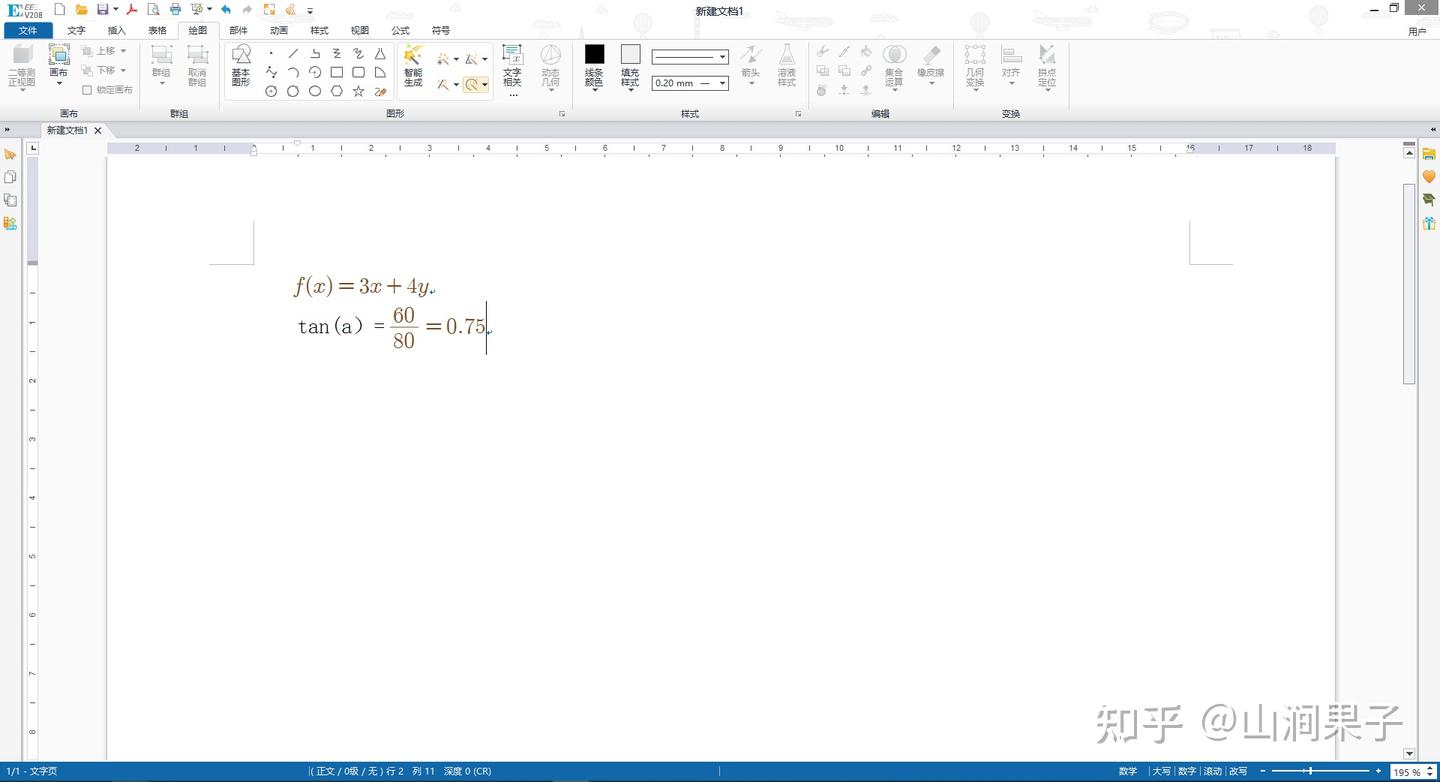This screenshot has height=782, width=1440.
Task: Click the zoom slider handle in status bar
Action: point(1311,771)
